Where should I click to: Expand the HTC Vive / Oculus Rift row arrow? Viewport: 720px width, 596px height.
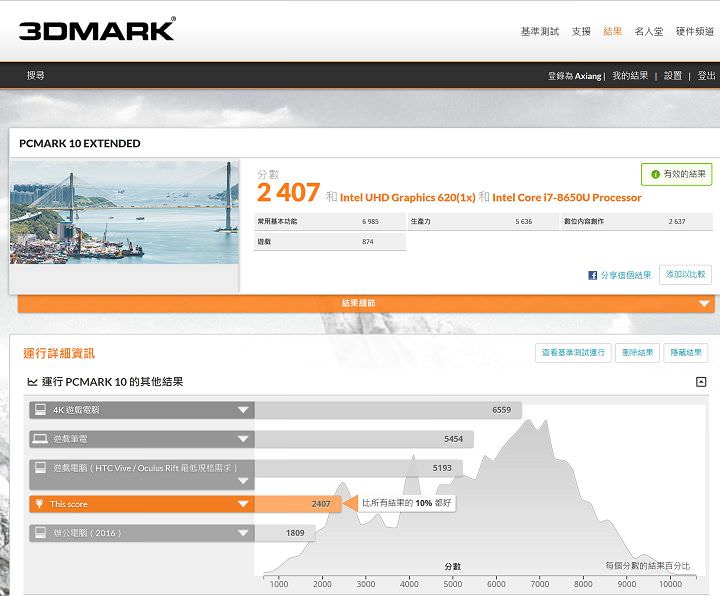243,481
